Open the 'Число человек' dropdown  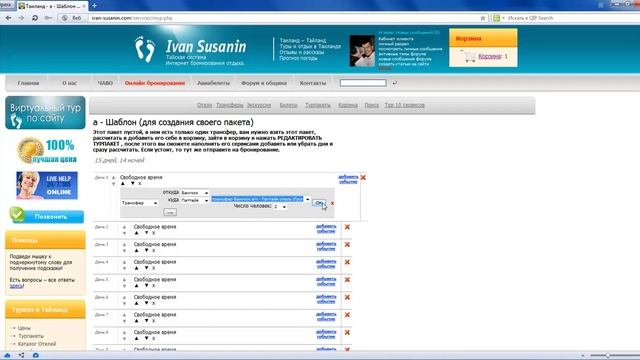(280, 207)
